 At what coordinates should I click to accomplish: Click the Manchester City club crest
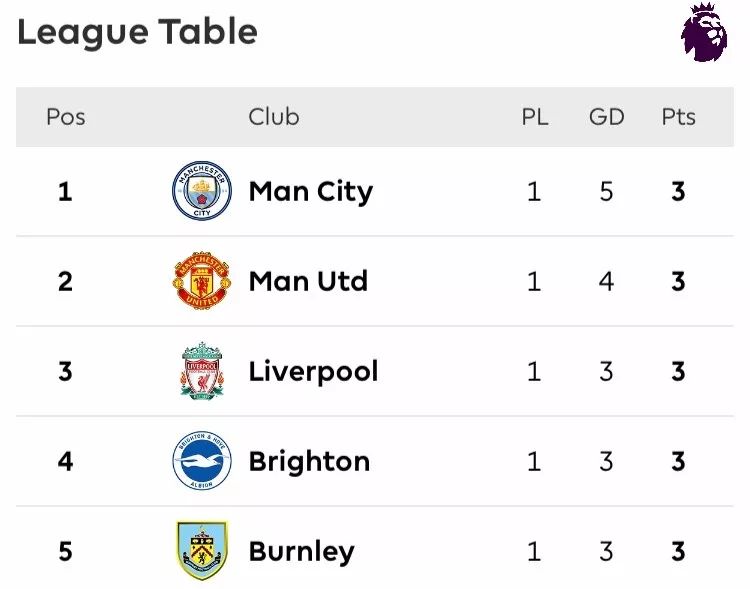point(202,191)
